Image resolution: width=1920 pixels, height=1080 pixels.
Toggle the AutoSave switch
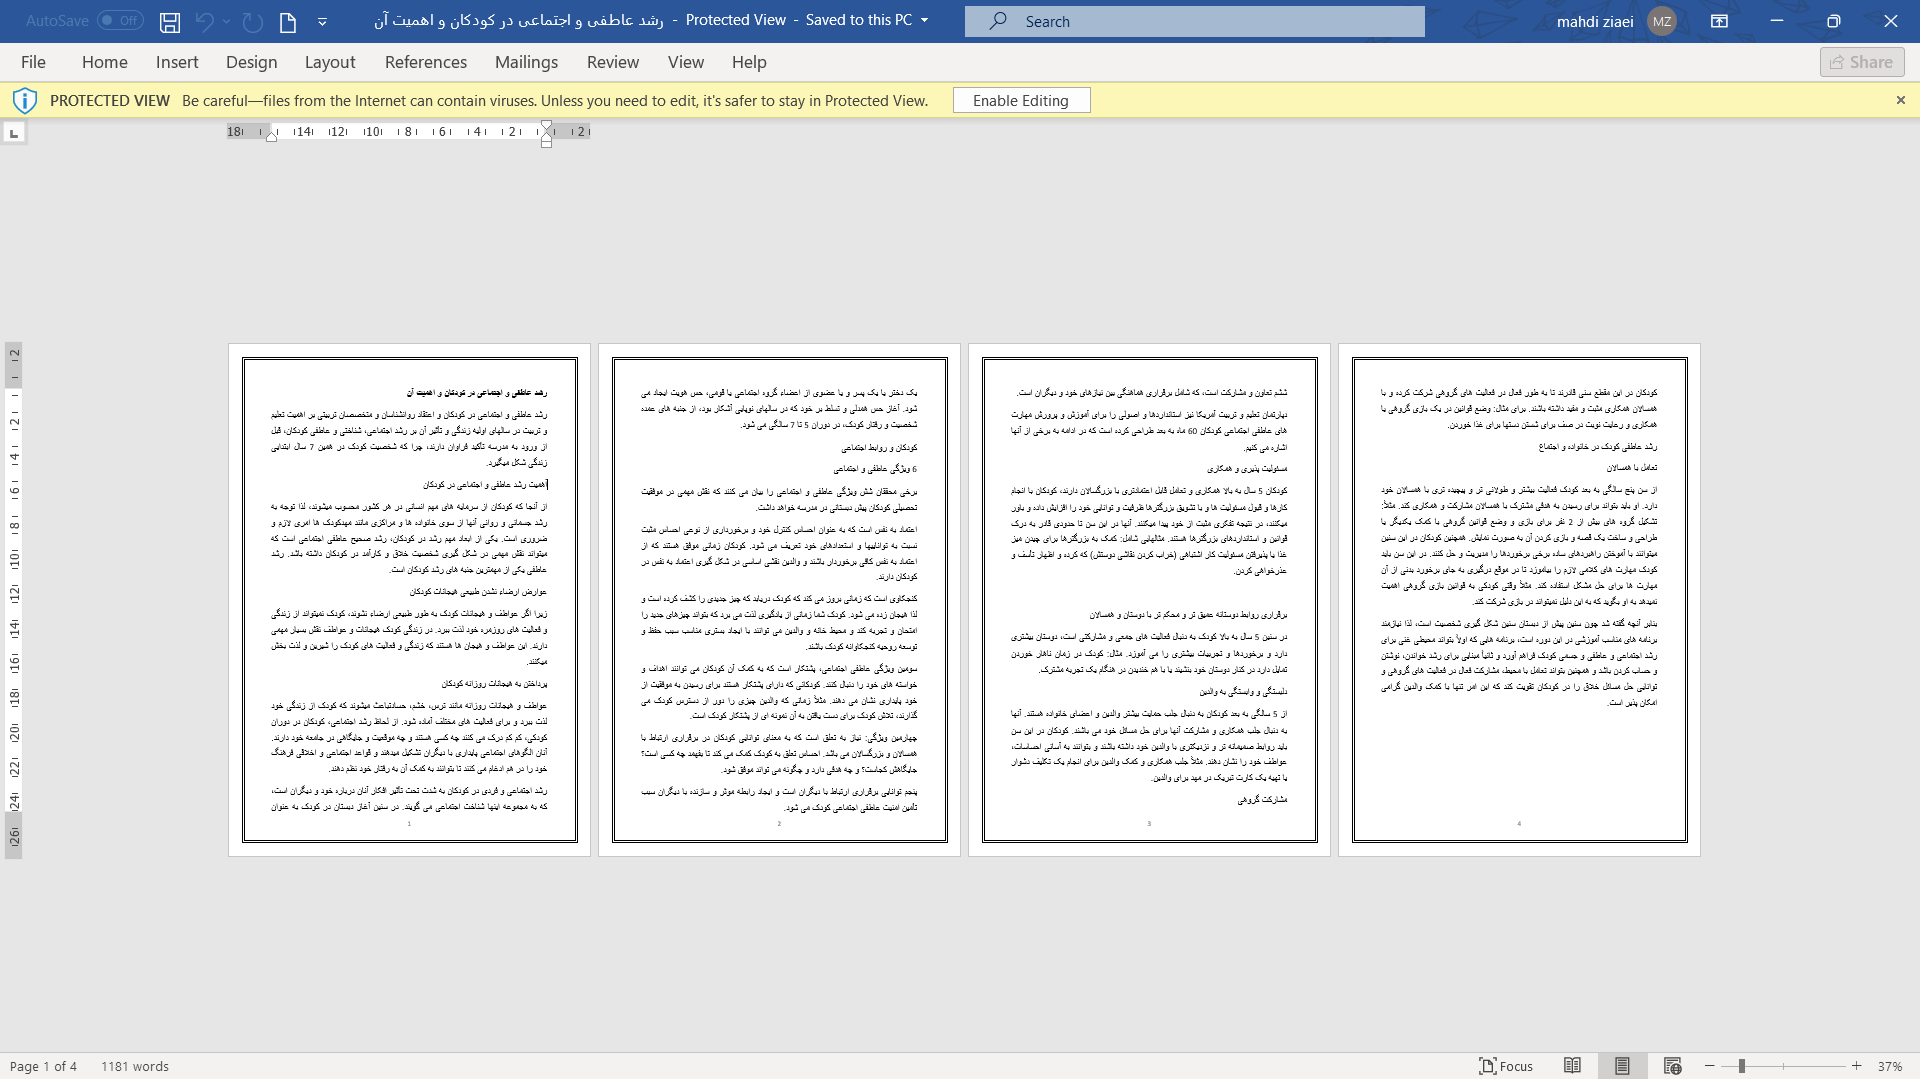(x=120, y=21)
